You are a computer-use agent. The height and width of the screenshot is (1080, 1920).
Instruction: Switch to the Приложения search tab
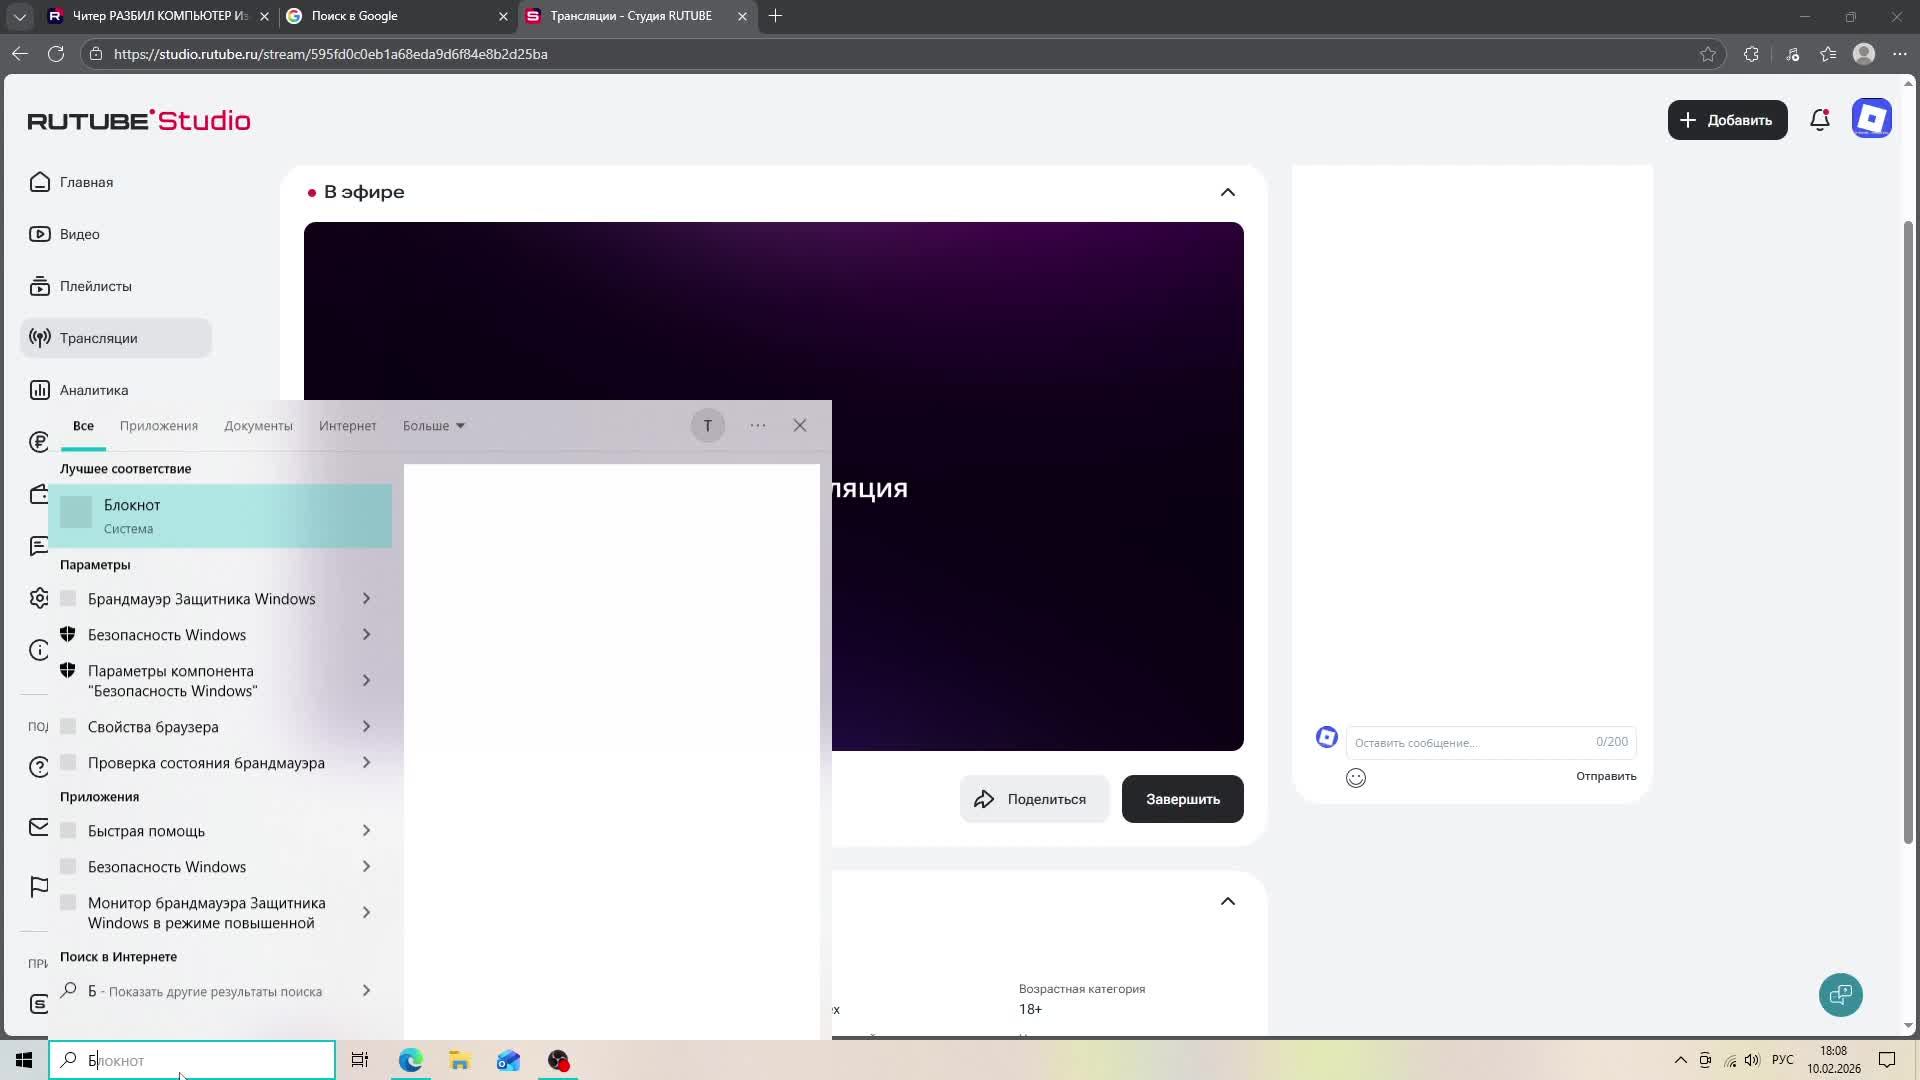coord(158,426)
